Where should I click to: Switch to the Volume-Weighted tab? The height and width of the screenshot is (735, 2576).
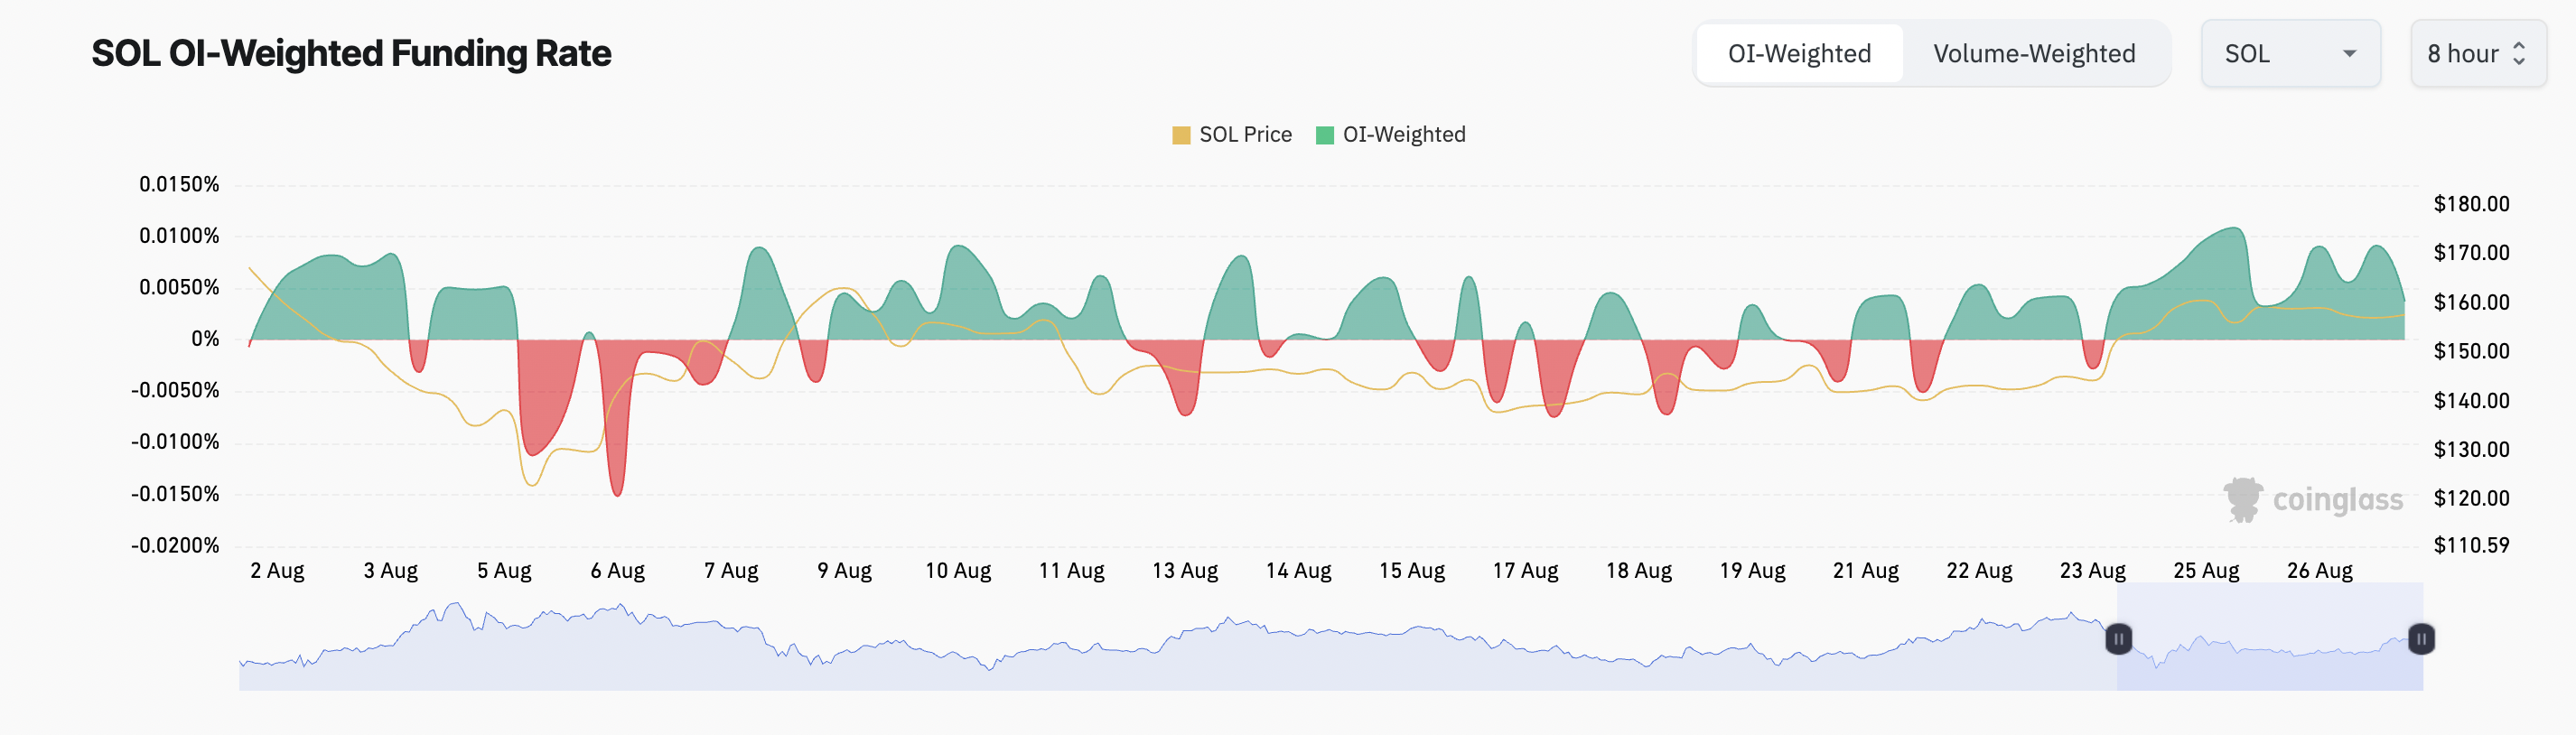click(x=2034, y=54)
